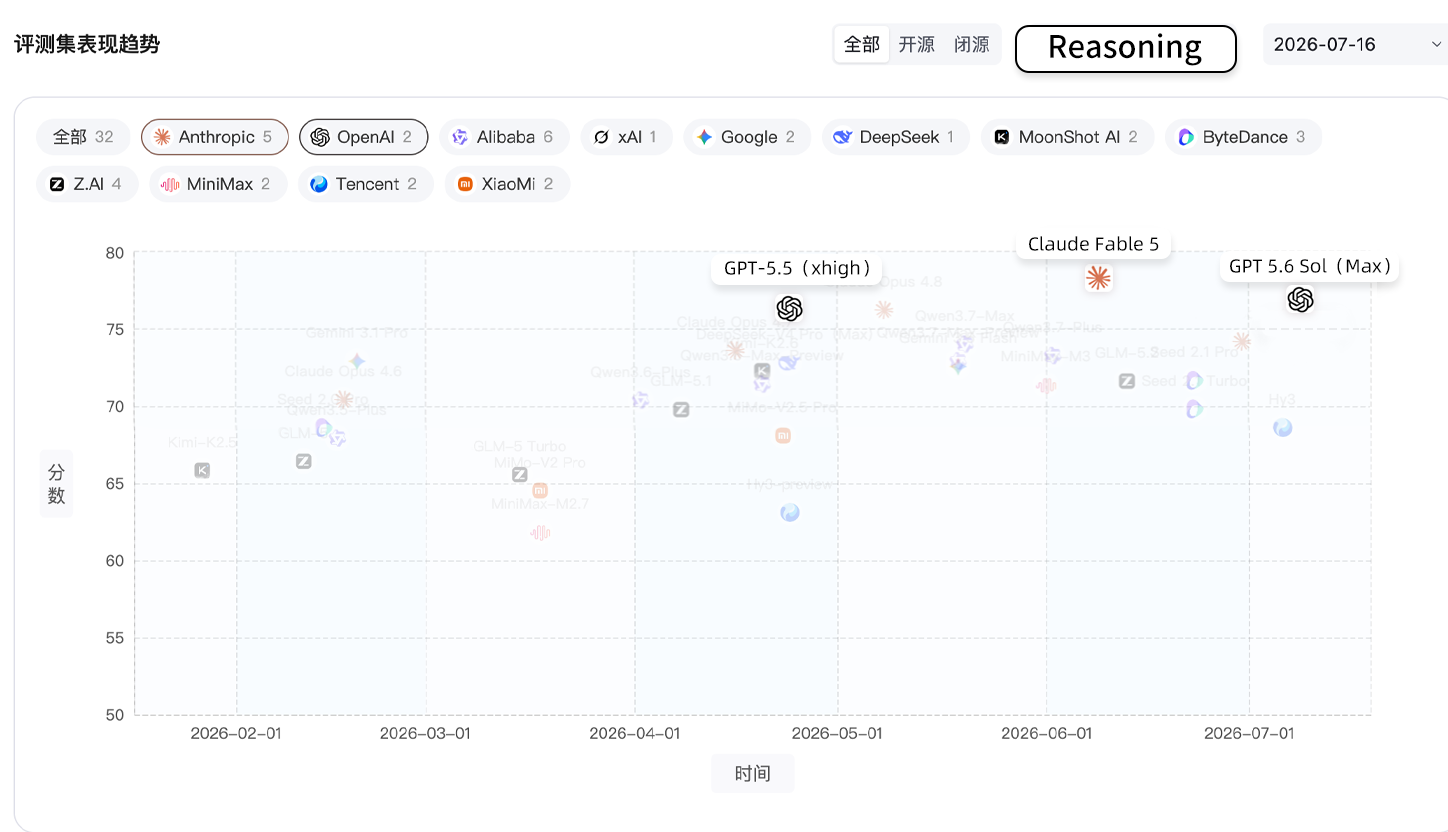
Task: Select the GPT 5.6 Sol (Max) data point icon
Action: 1300,299
